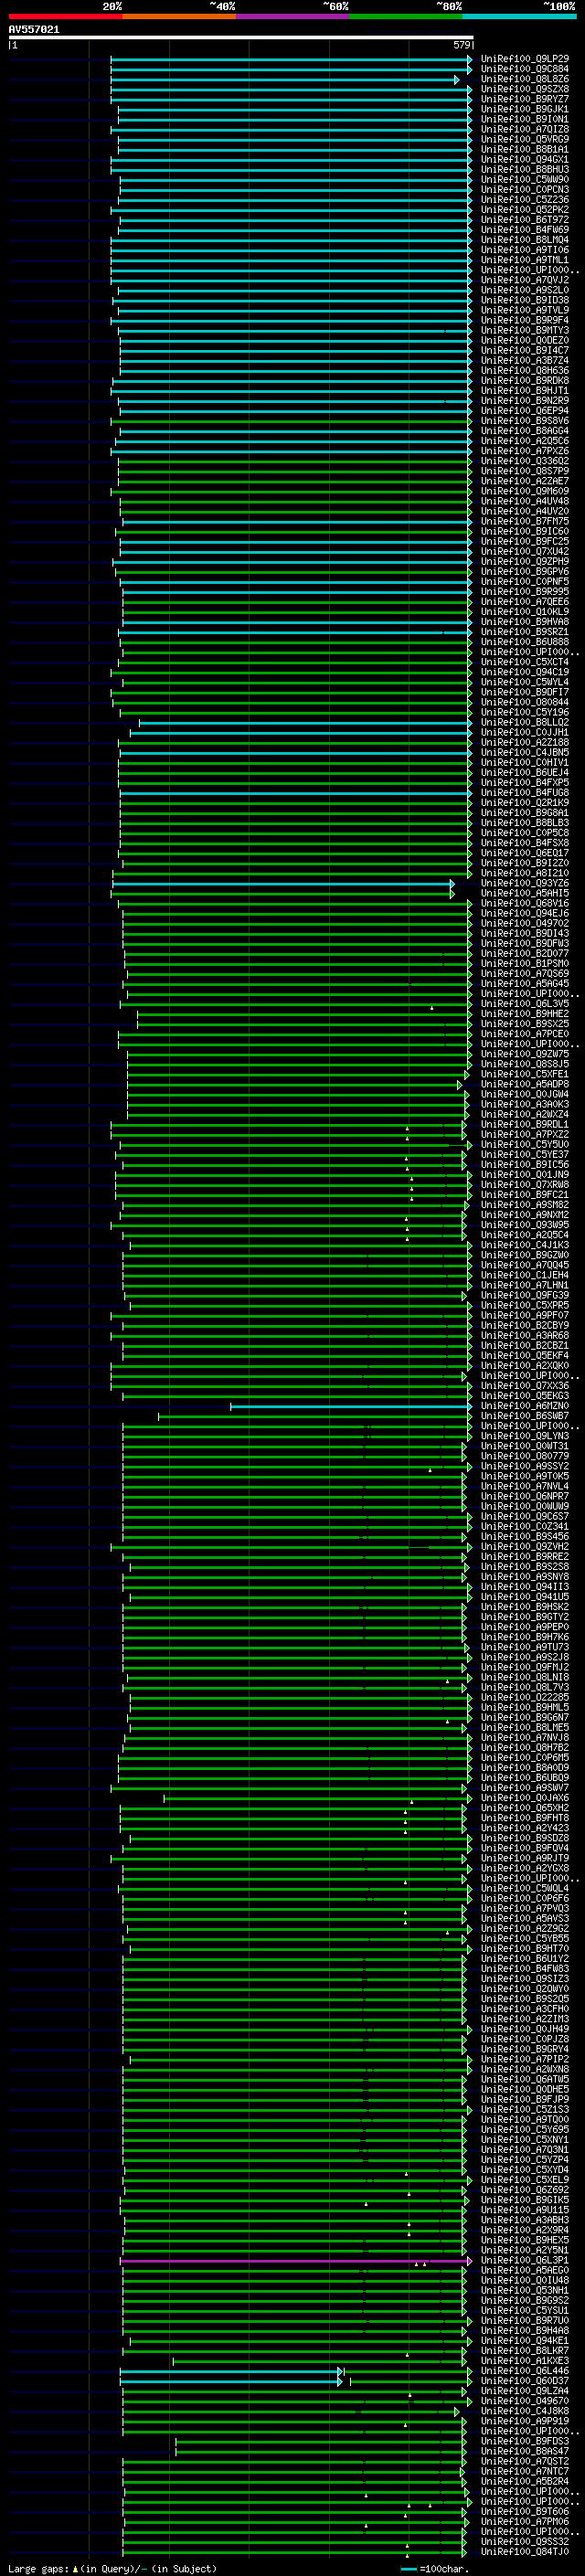Click label UniRef100_Q6L3P1
The width and height of the screenshot is (585, 2576).
[525, 2260]
